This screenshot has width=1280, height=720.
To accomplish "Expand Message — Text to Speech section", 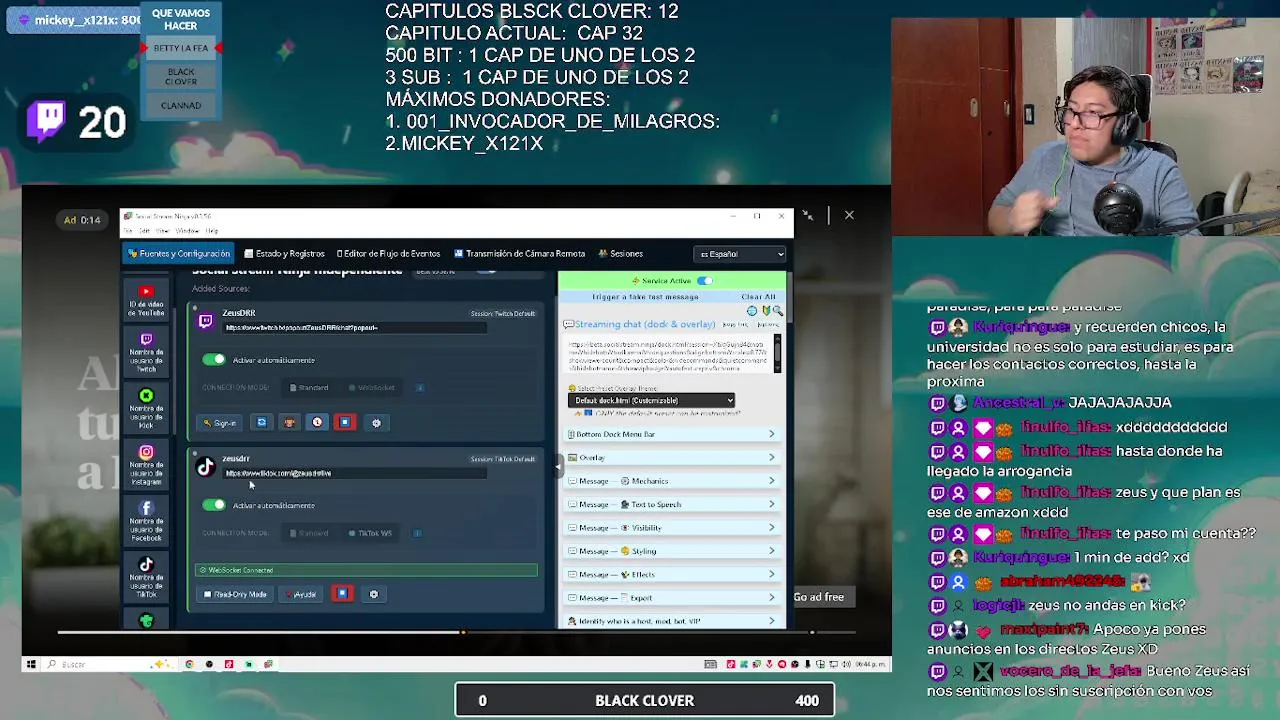I will [x=672, y=504].
